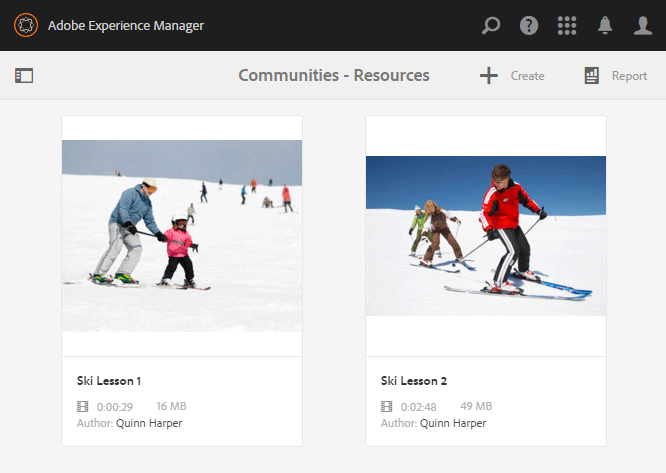Open the user profile icon
Image resolution: width=666 pixels, height=473 pixels.
[643, 25]
